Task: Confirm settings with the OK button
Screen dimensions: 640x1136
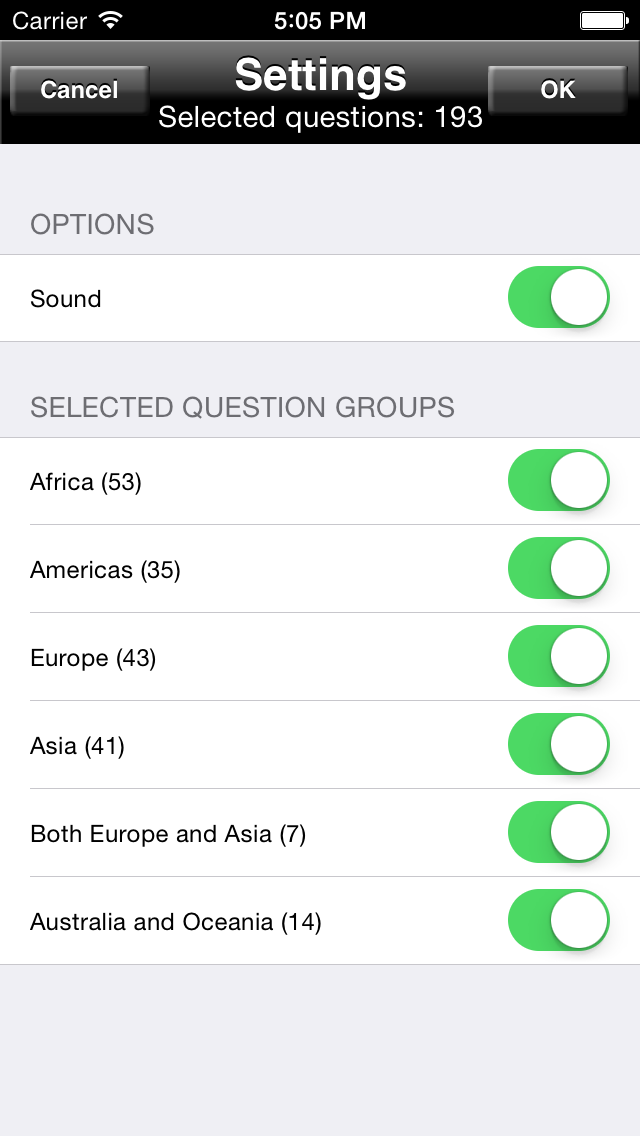Action: 557,89
